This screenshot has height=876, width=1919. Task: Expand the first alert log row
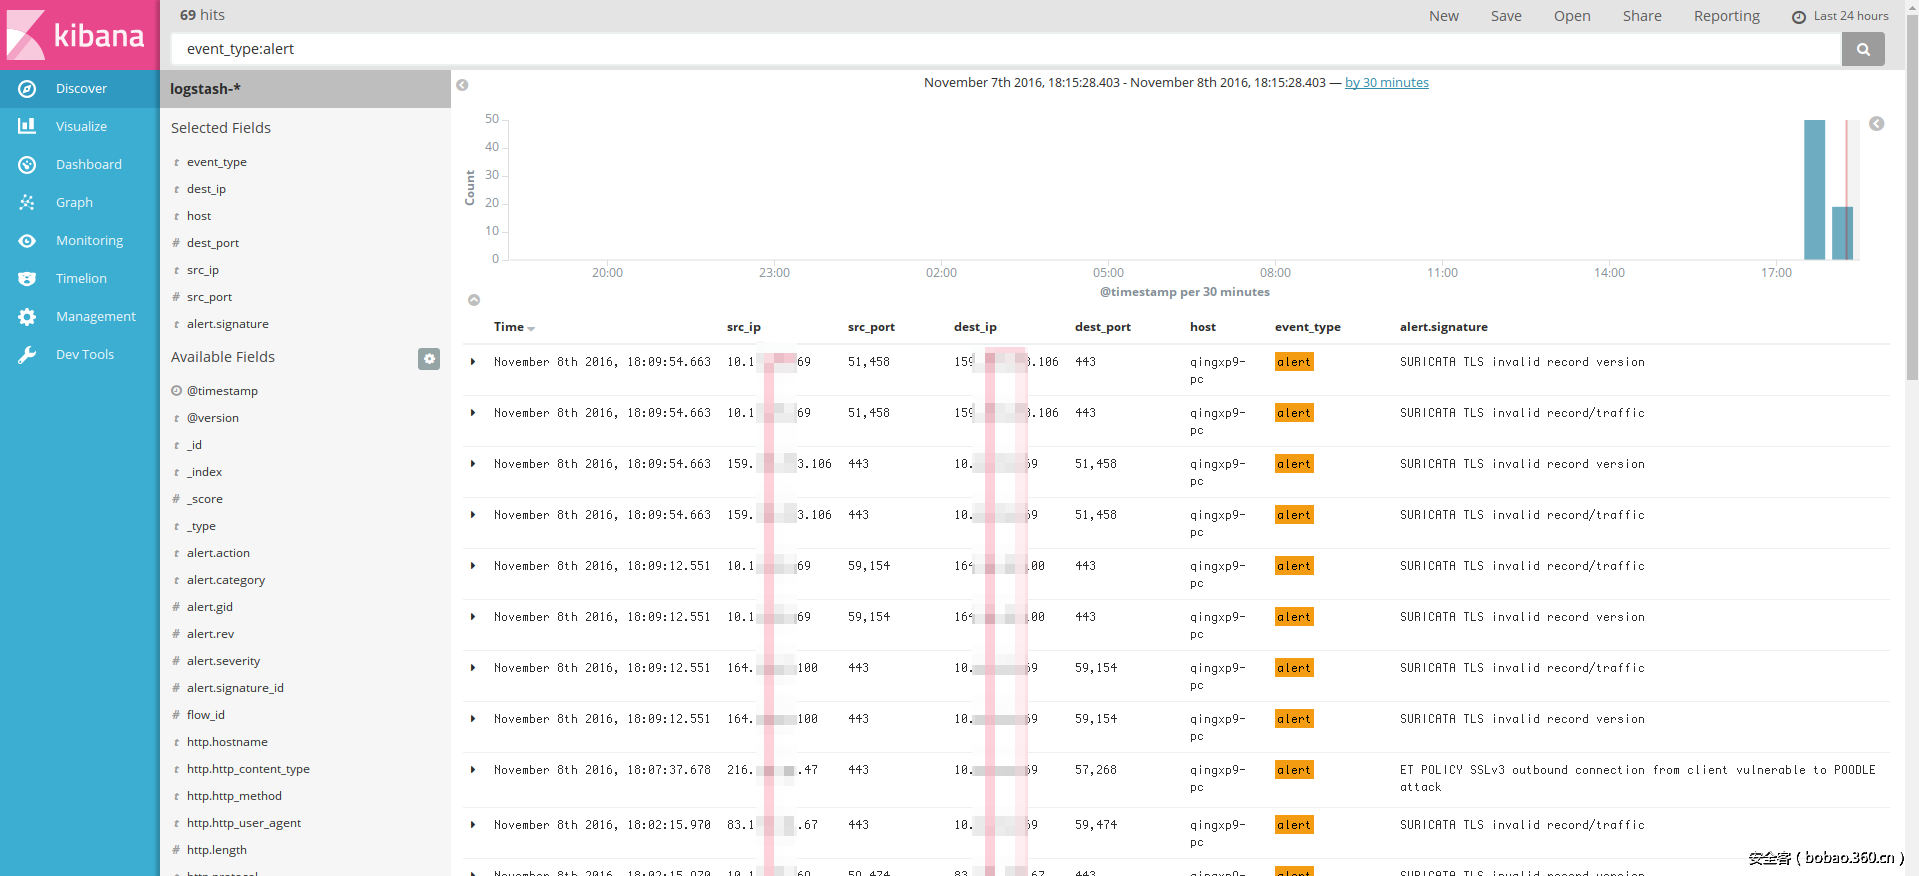click(473, 362)
